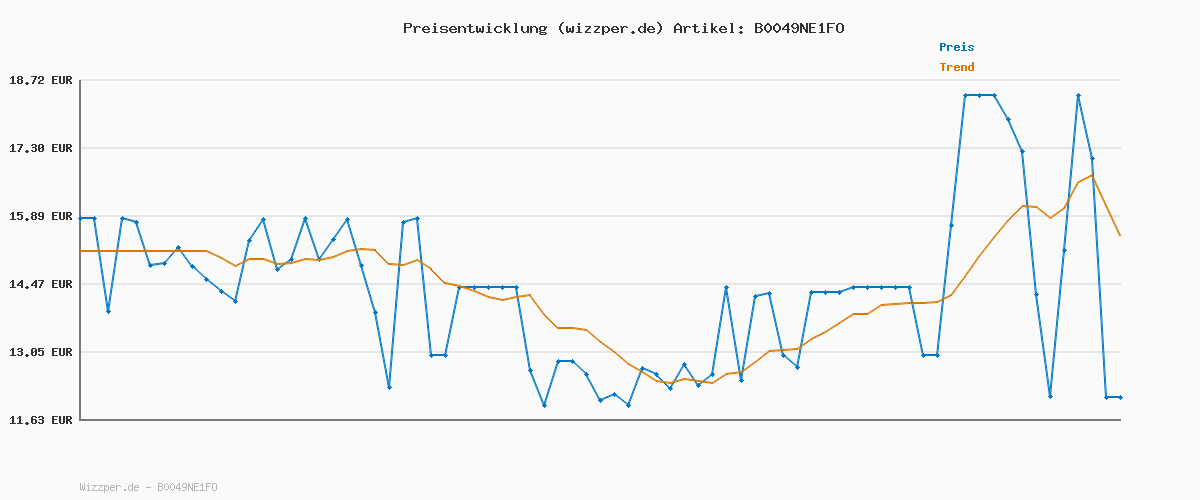Click the 13.05 EUR axis label

click(x=41, y=352)
